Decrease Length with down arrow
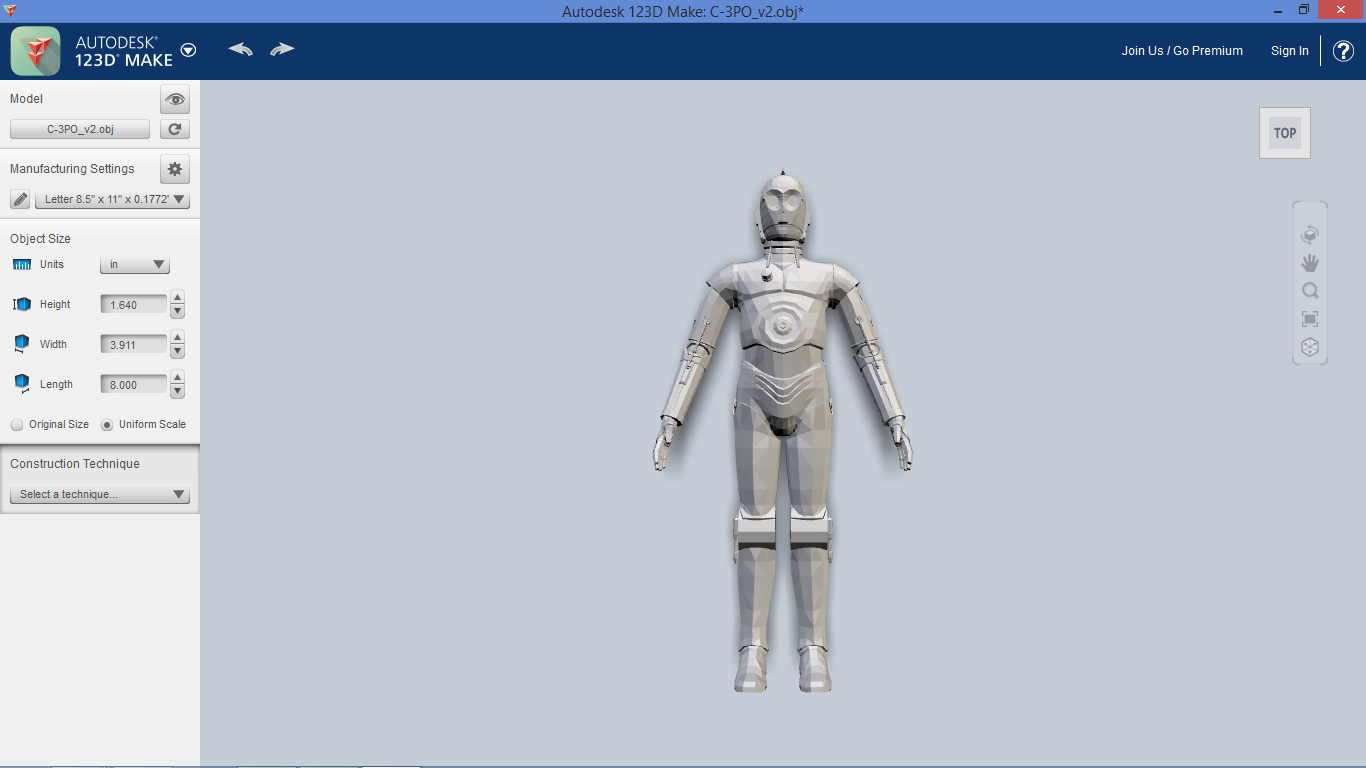1366x768 pixels. click(178, 391)
